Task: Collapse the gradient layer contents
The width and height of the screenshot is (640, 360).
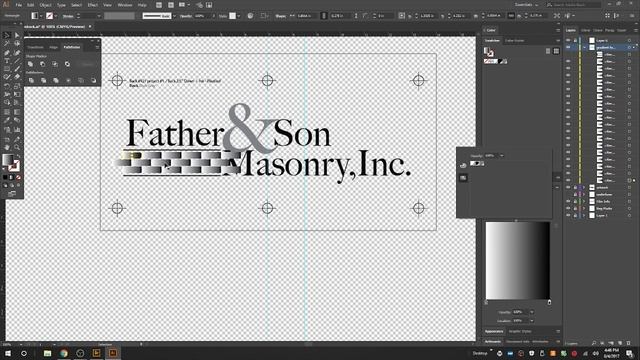Action: (584, 47)
